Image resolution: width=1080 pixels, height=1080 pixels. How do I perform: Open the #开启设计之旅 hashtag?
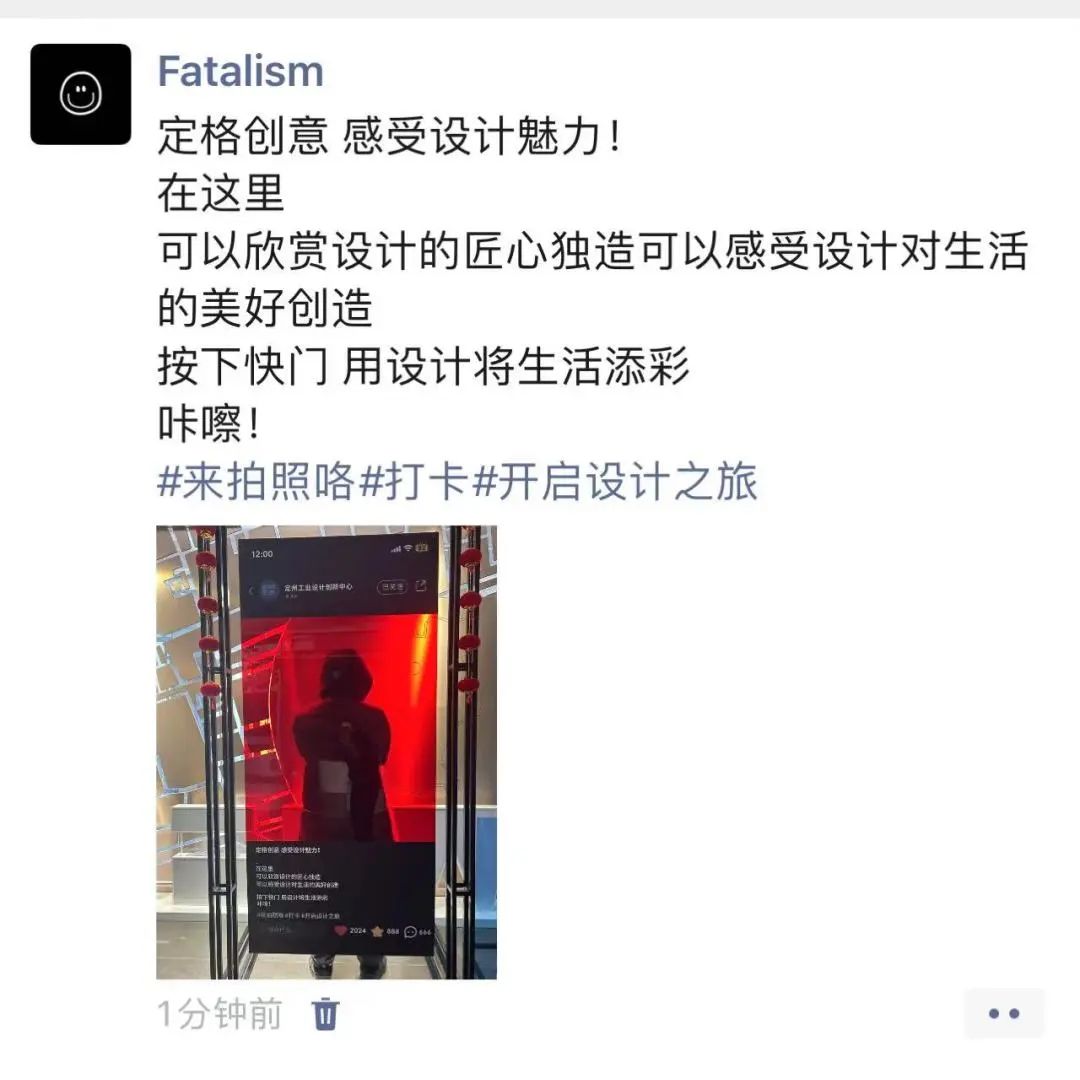click(616, 481)
